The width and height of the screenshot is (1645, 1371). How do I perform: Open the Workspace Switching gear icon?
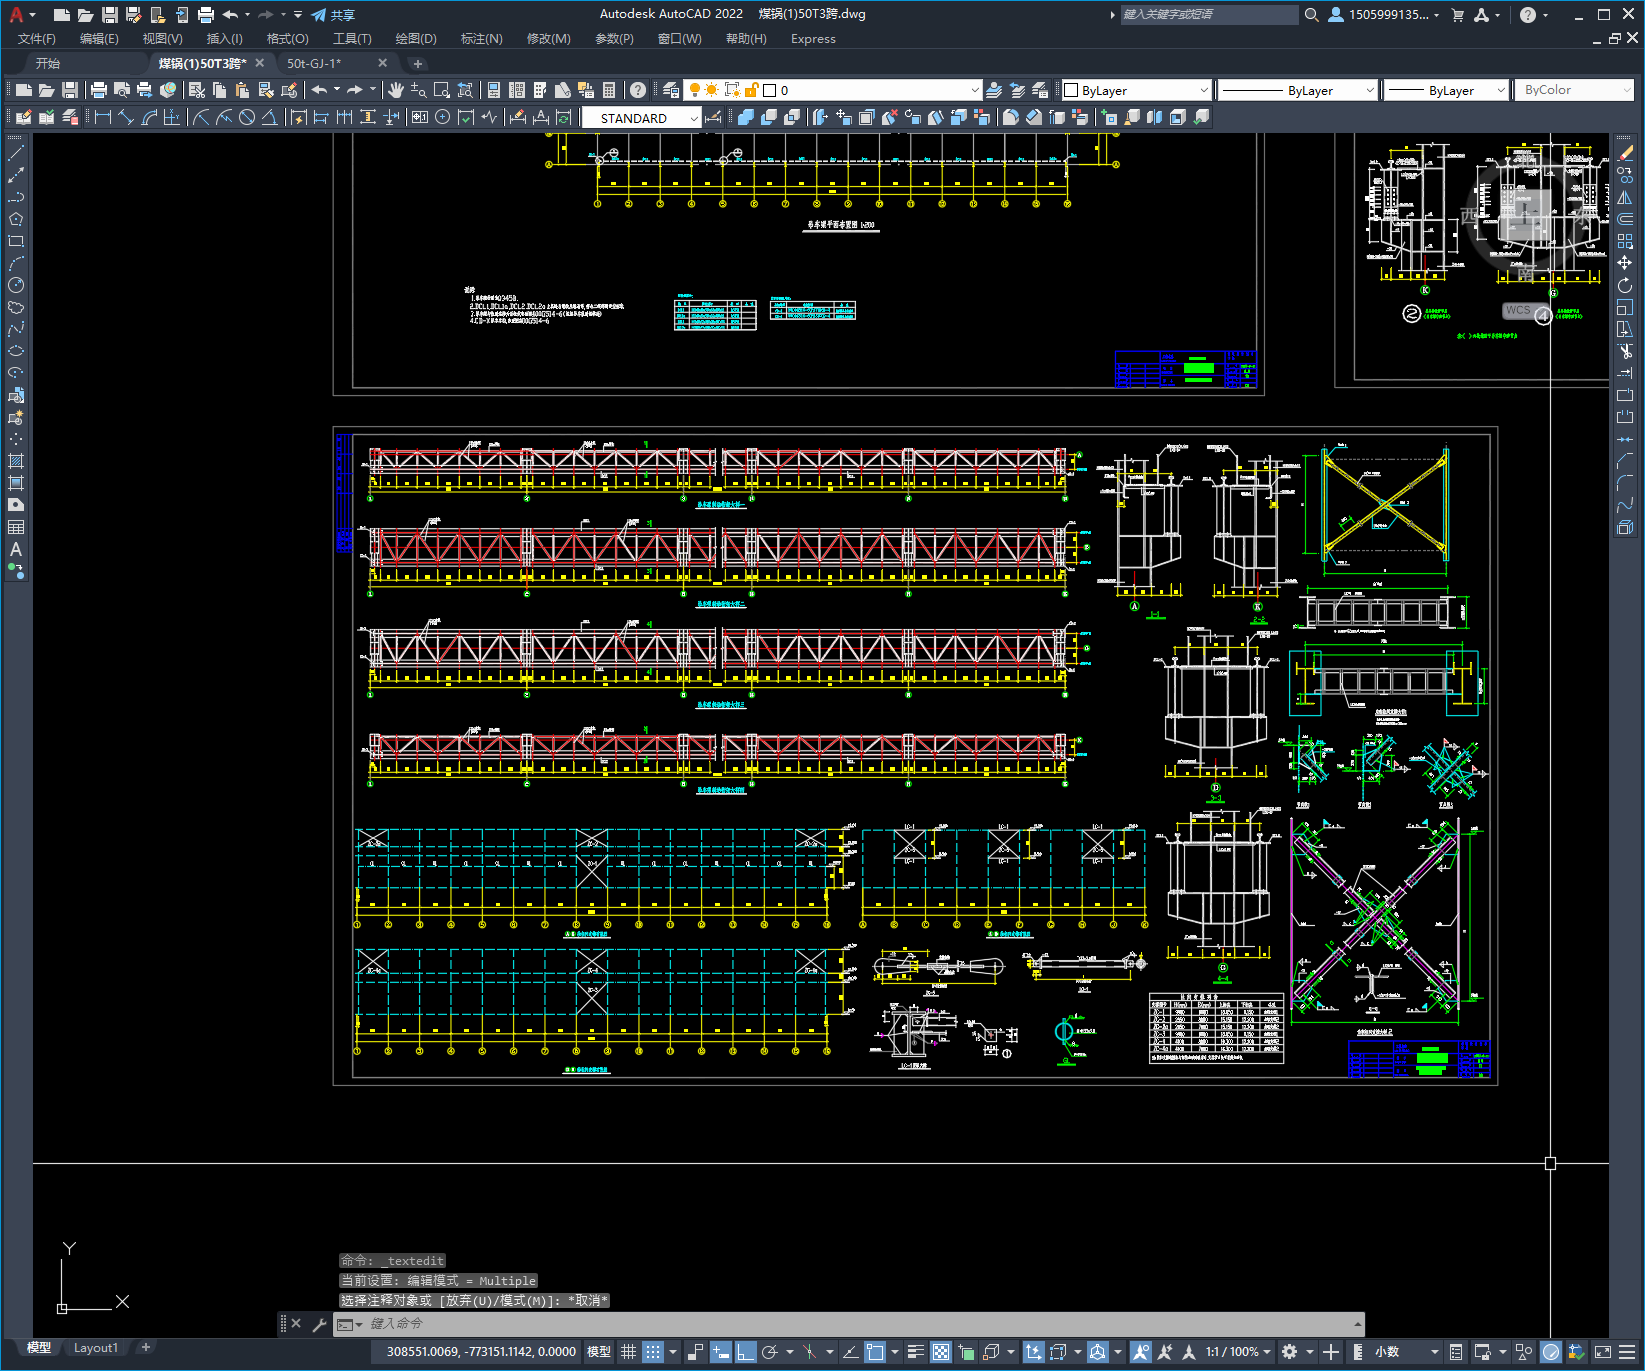point(1290,1351)
